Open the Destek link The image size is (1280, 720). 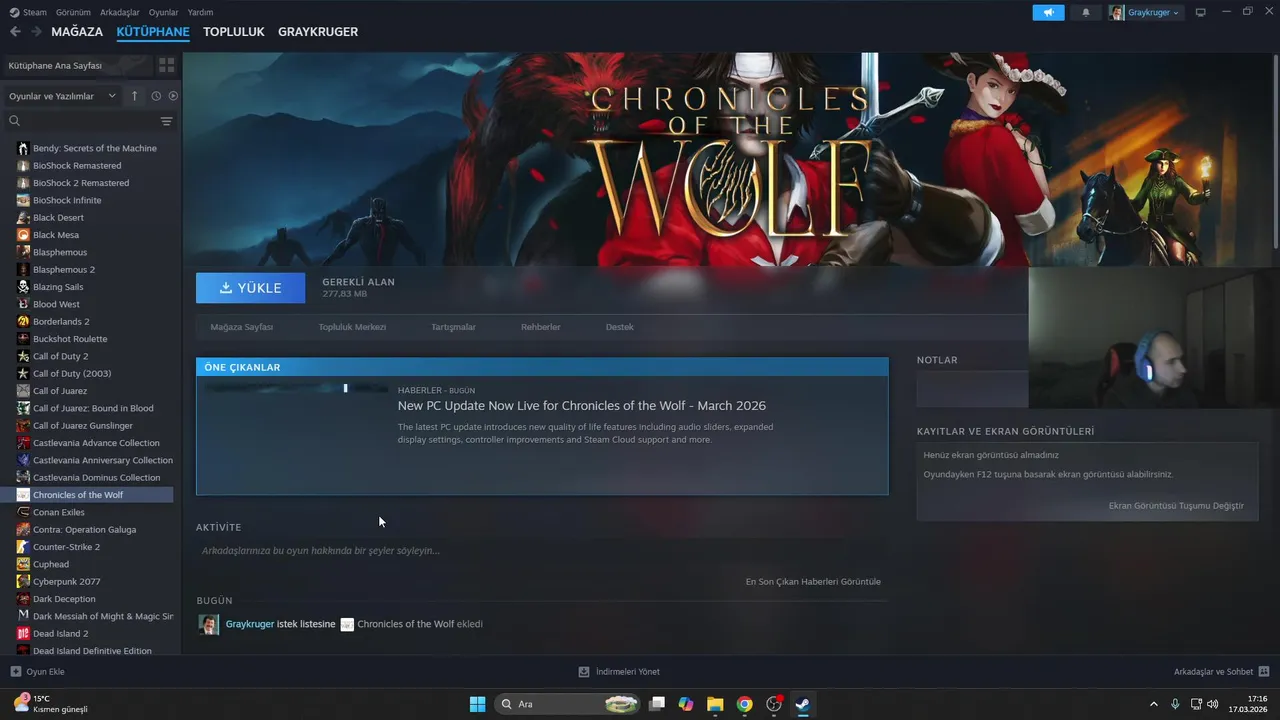click(620, 327)
